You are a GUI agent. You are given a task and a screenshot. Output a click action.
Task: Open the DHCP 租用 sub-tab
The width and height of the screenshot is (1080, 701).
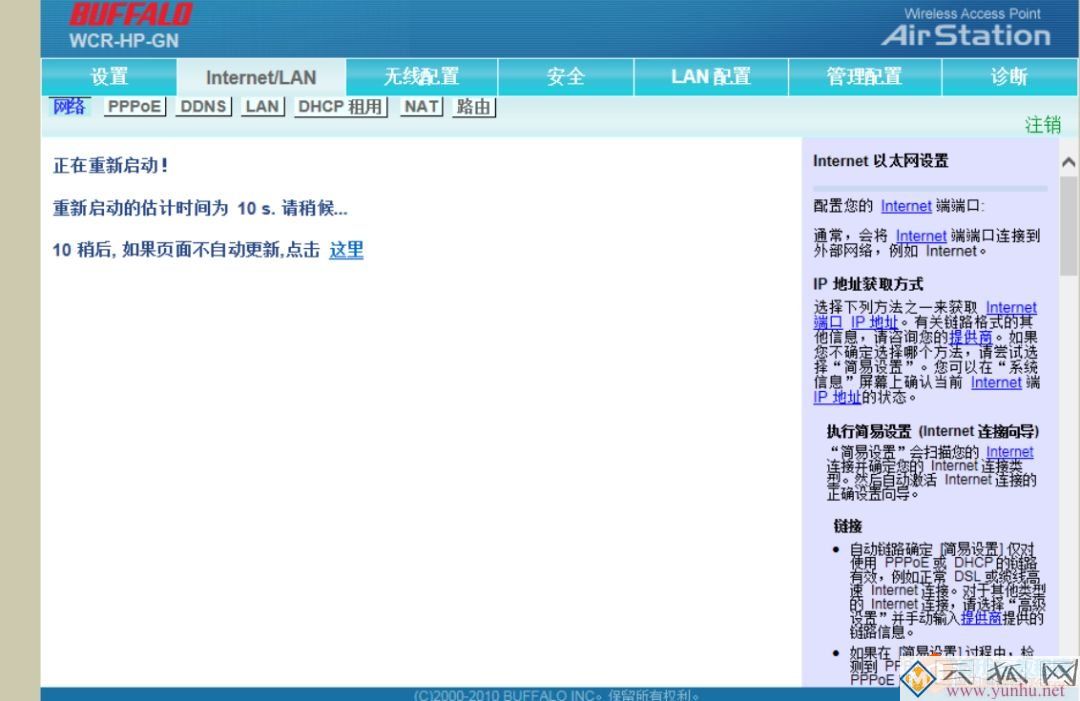(340, 106)
